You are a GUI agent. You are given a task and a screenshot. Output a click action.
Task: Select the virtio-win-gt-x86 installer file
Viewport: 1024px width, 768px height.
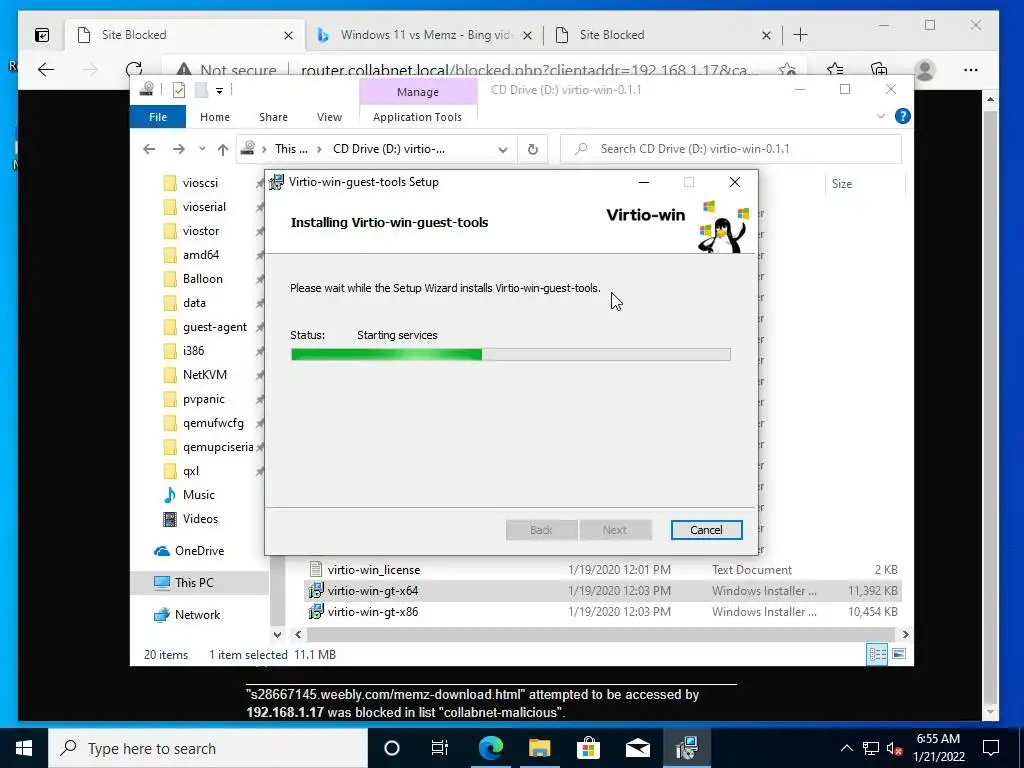(372, 612)
